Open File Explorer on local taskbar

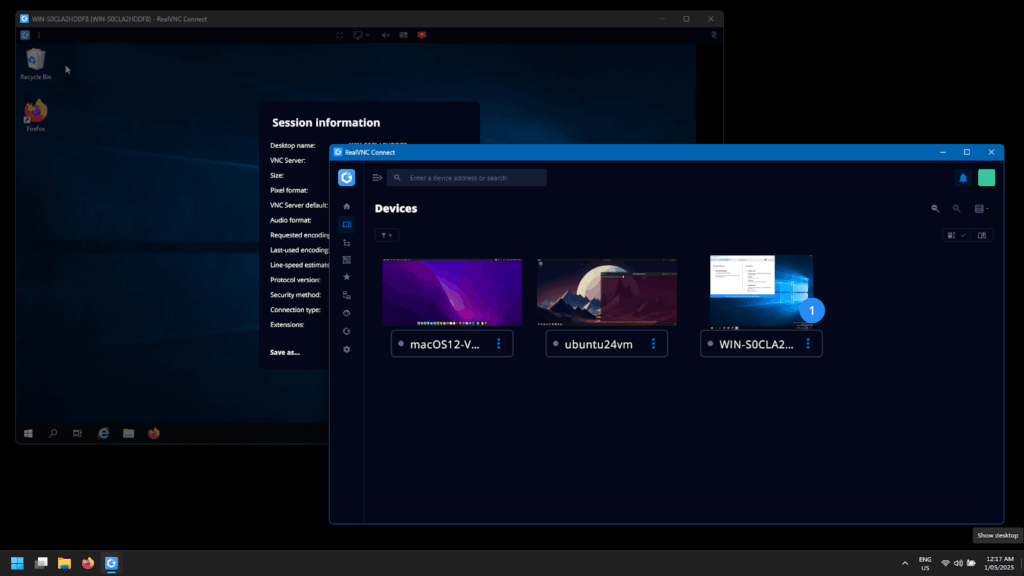tap(64, 563)
